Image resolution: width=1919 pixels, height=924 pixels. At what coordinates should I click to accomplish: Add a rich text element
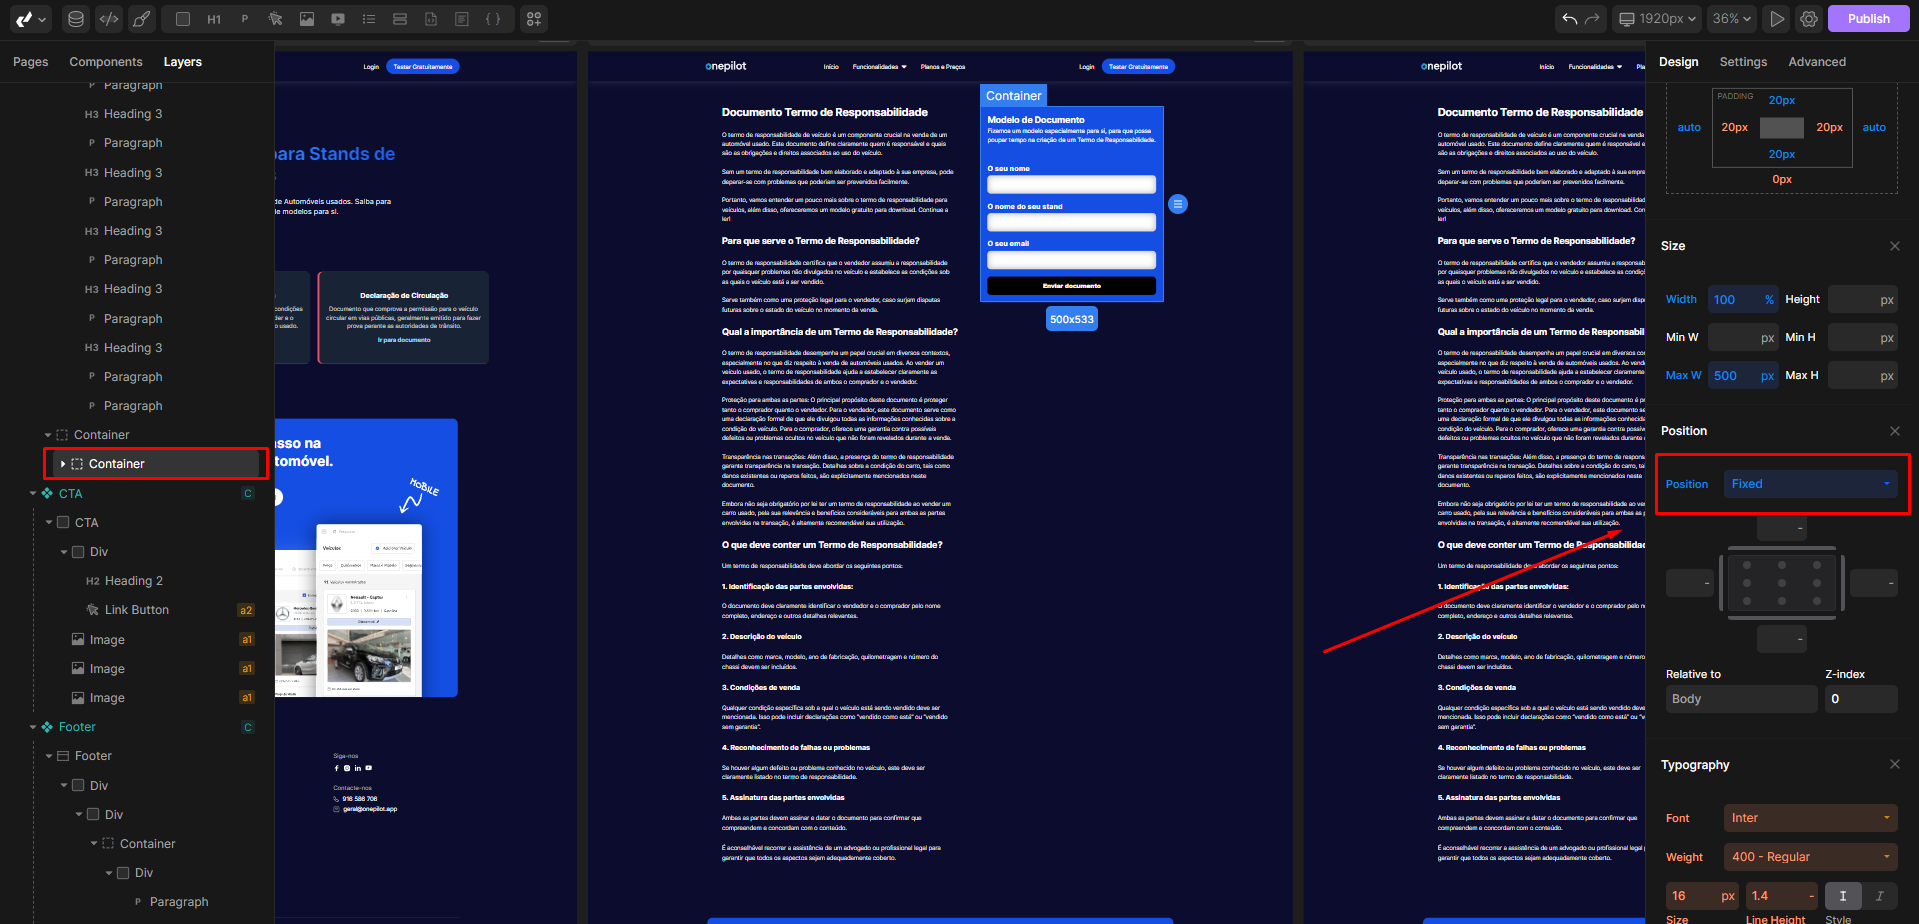click(x=462, y=19)
